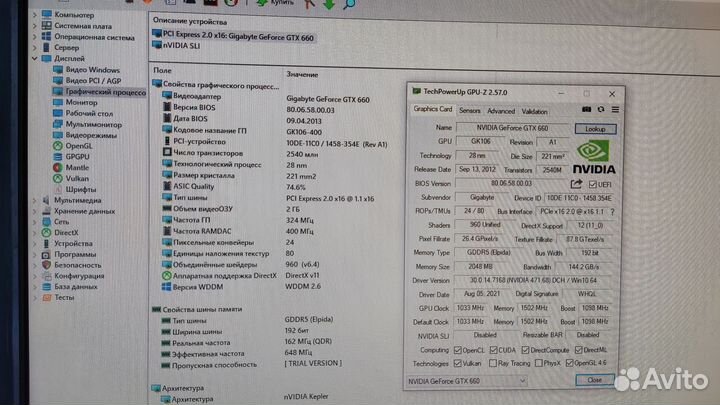Open the OpenGL page in the tree

click(79, 146)
